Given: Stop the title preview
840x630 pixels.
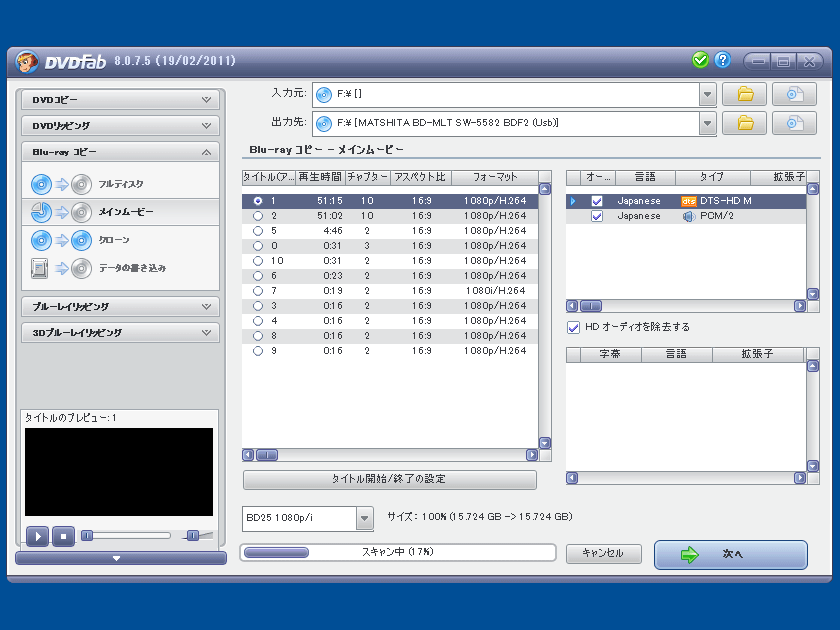Looking at the screenshot, I should tap(63, 536).
